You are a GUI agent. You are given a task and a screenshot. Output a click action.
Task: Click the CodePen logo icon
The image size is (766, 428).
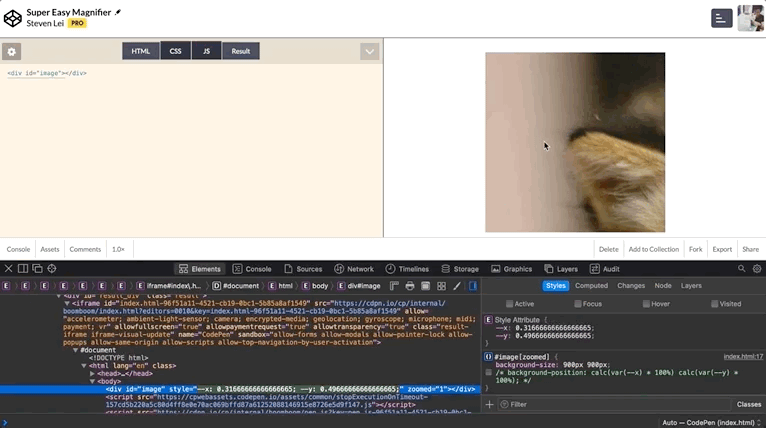(x=13, y=18)
